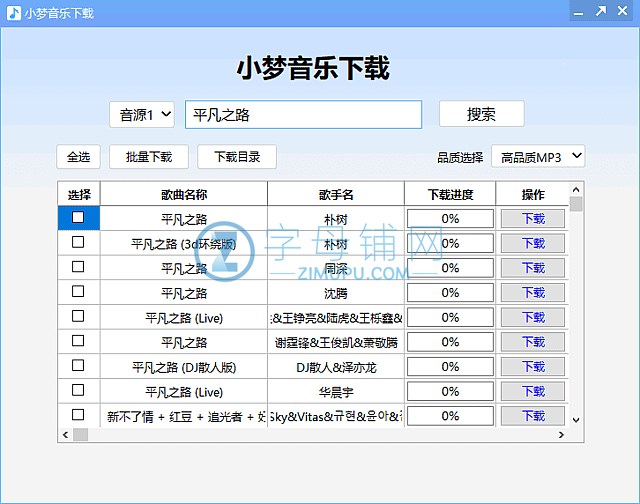The image size is (640, 504).
Task: Click the progress bar for 周深's 平凡之路
Action: (450, 268)
